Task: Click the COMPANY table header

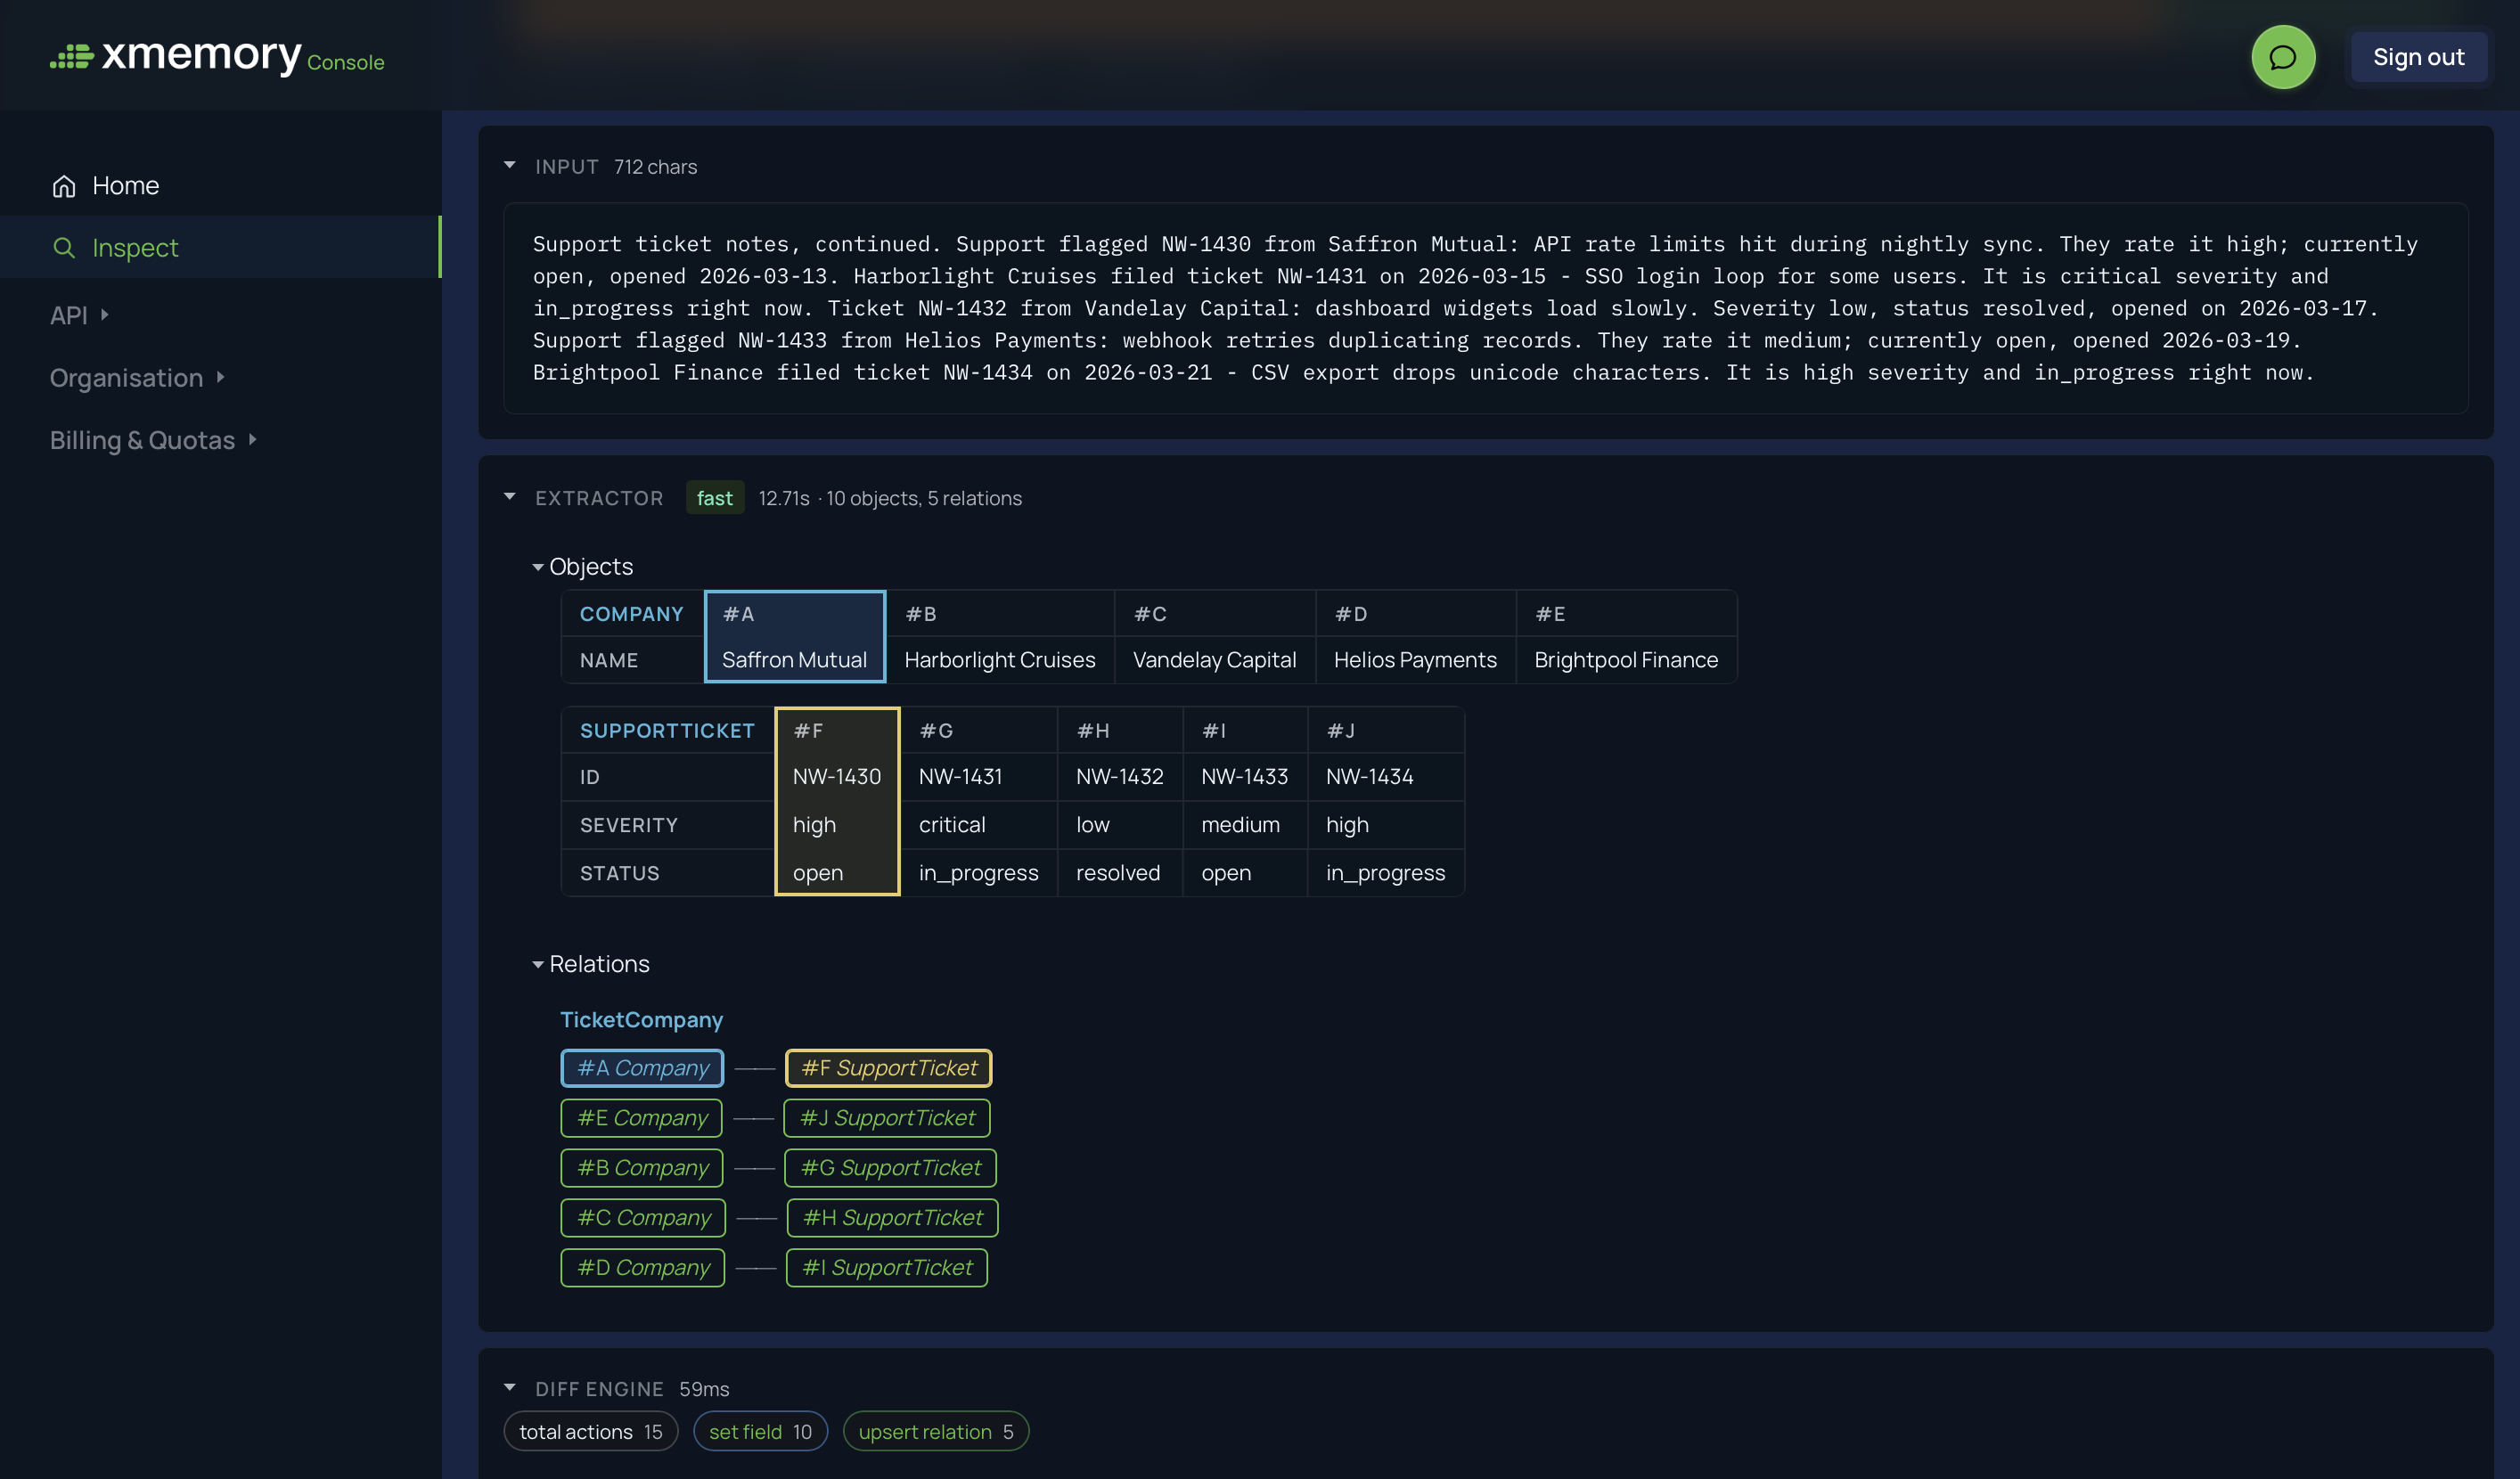Action: coord(631,614)
